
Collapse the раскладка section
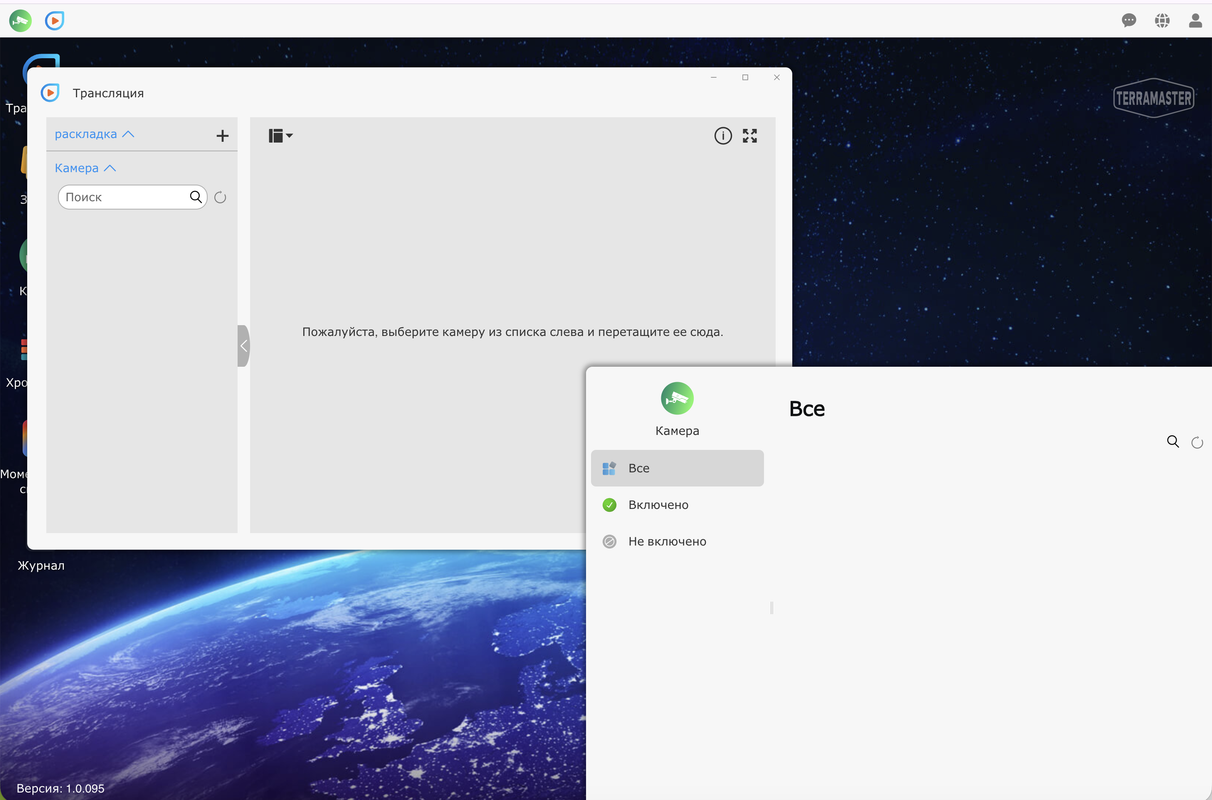point(94,134)
